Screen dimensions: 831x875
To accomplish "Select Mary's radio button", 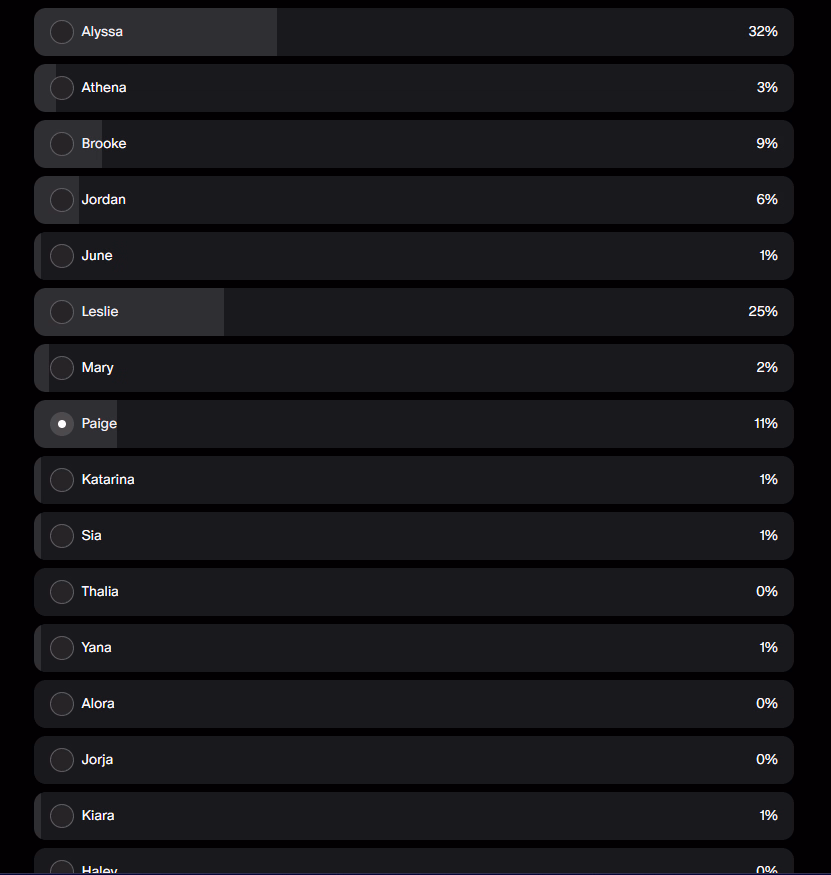I will click(x=62, y=368).
